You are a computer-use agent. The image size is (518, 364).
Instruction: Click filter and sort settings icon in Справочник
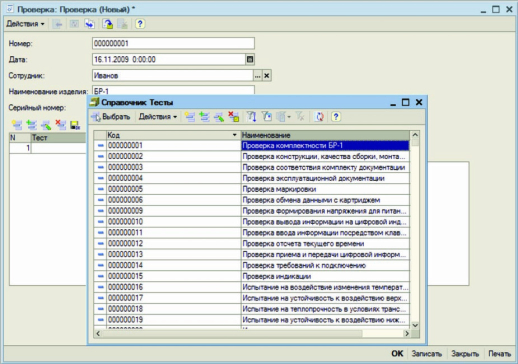251,117
